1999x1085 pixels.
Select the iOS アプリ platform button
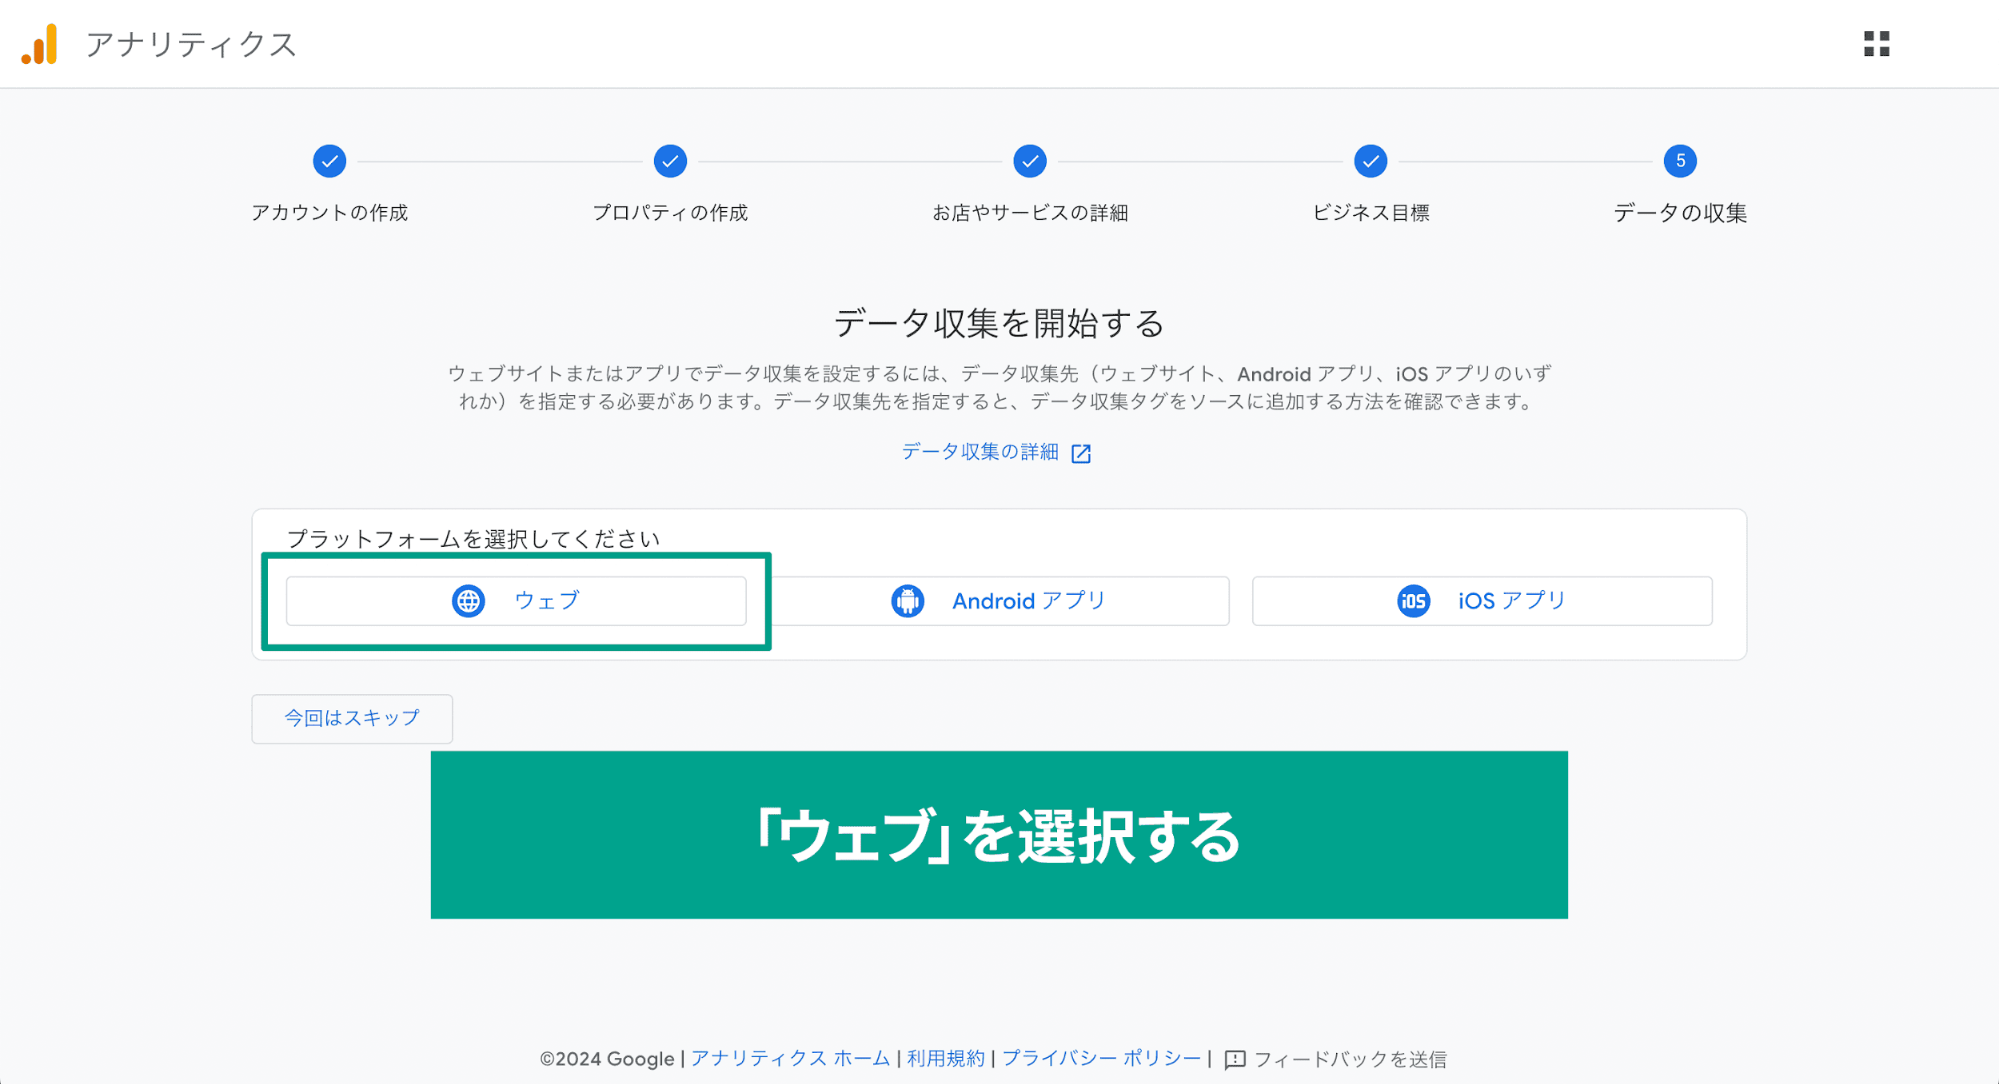[1482, 601]
